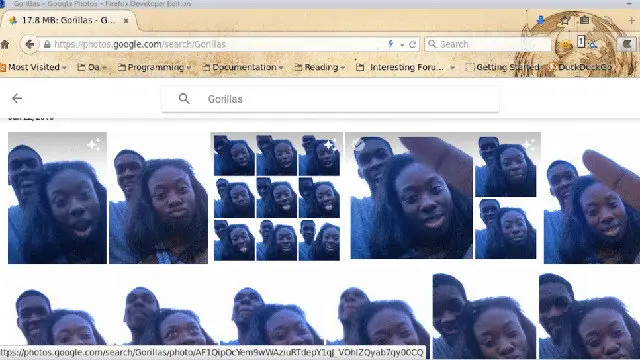
Task: Click the Google Photos search text field
Action: pos(330,99)
